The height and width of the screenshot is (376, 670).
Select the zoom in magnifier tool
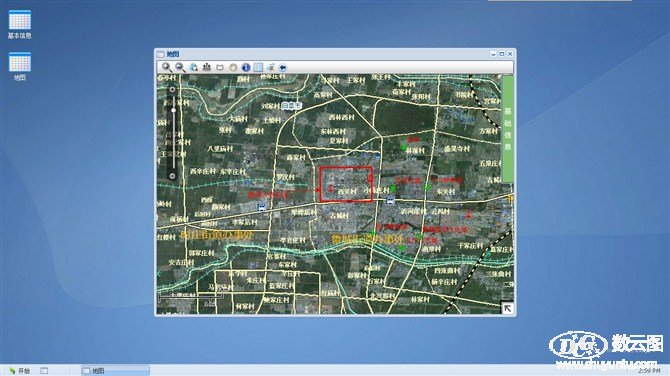click(167, 67)
